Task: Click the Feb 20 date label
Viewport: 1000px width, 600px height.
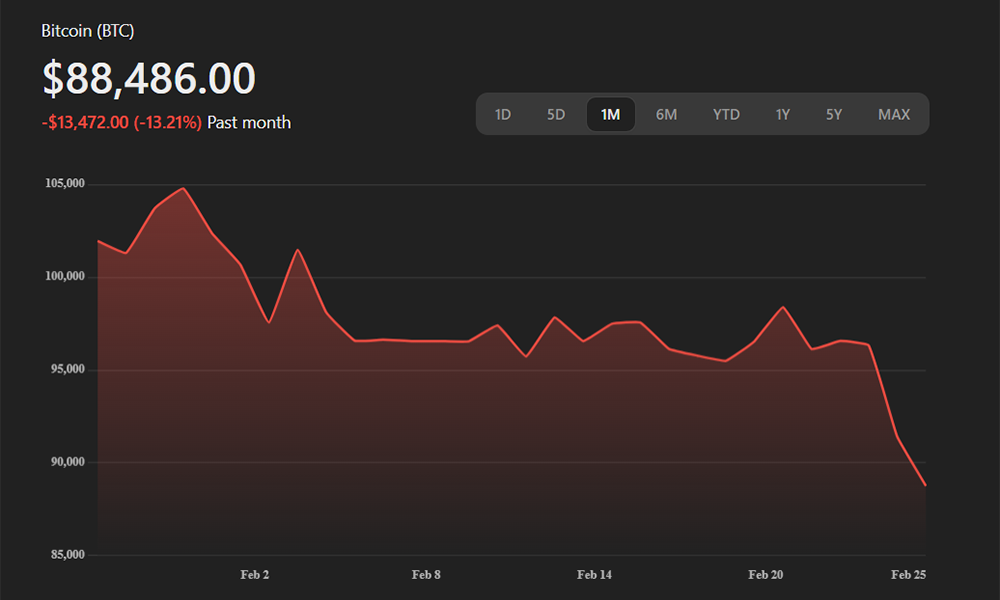Action: (x=765, y=574)
